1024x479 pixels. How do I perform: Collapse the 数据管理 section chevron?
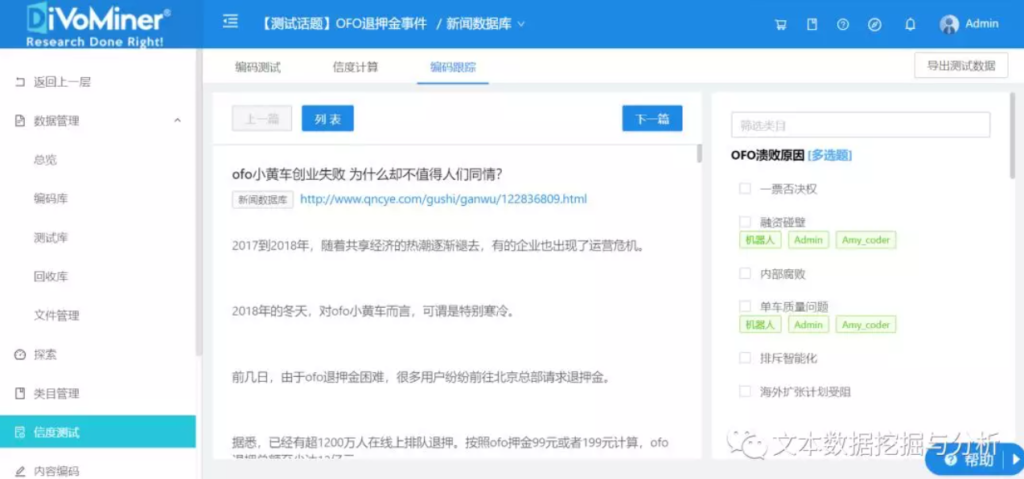click(177, 121)
